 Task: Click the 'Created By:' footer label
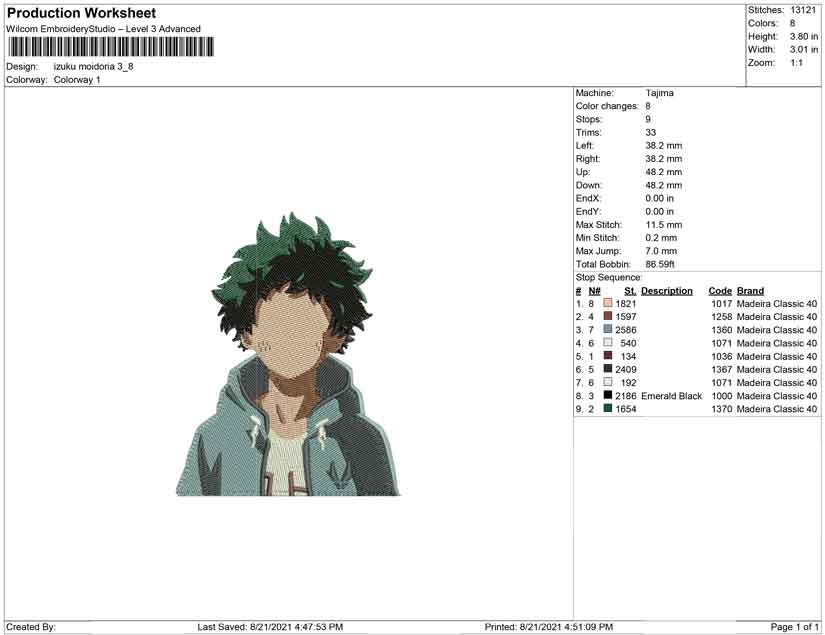[x=31, y=627]
